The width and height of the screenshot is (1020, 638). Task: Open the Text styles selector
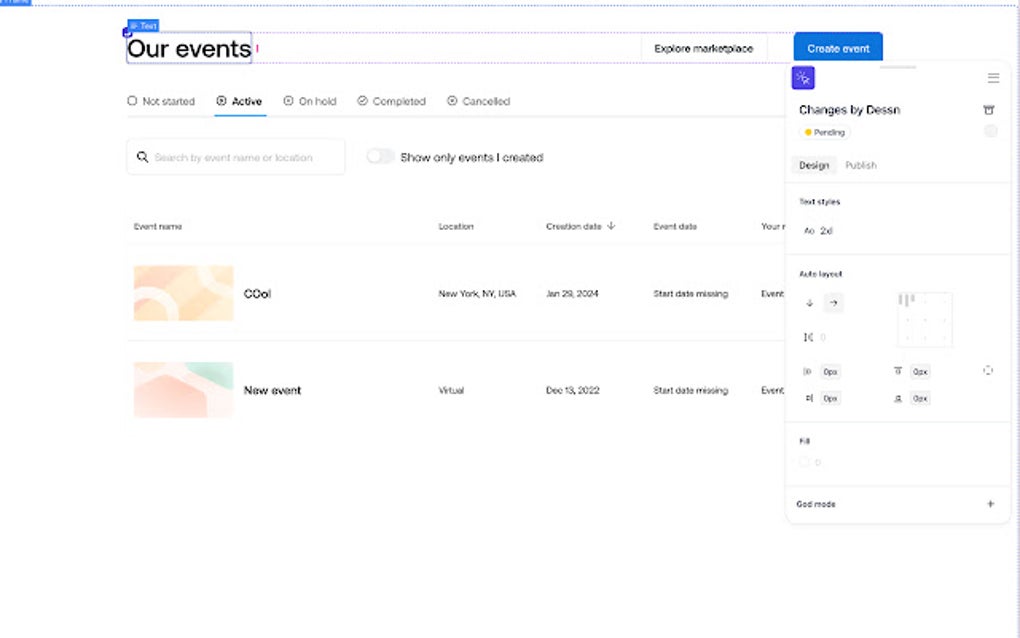click(820, 231)
